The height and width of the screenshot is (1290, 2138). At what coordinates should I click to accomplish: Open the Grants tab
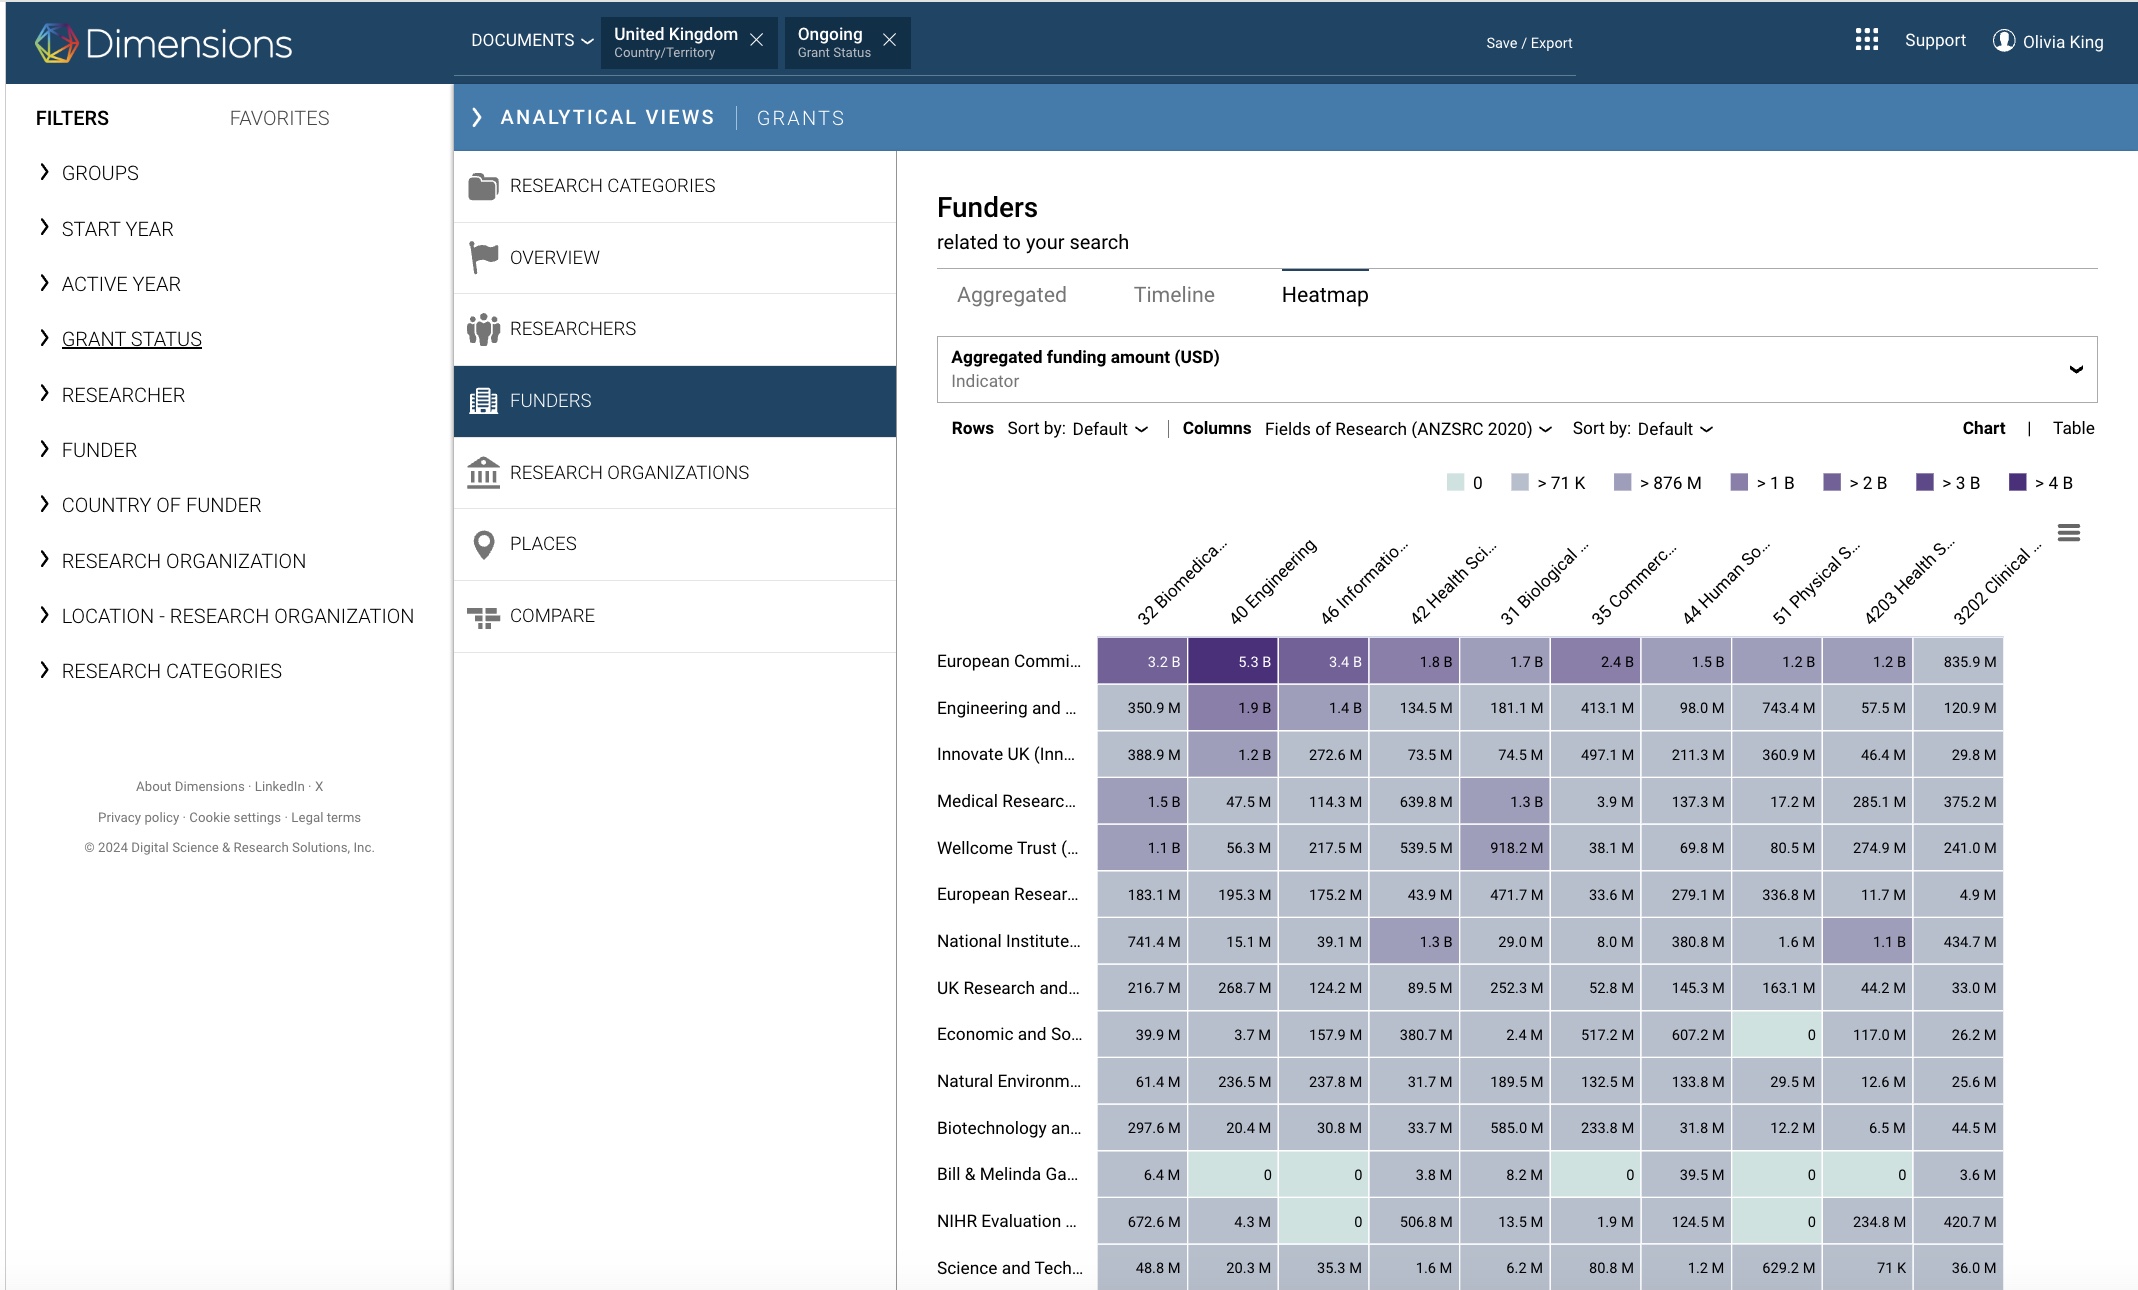click(x=800, y=118)
